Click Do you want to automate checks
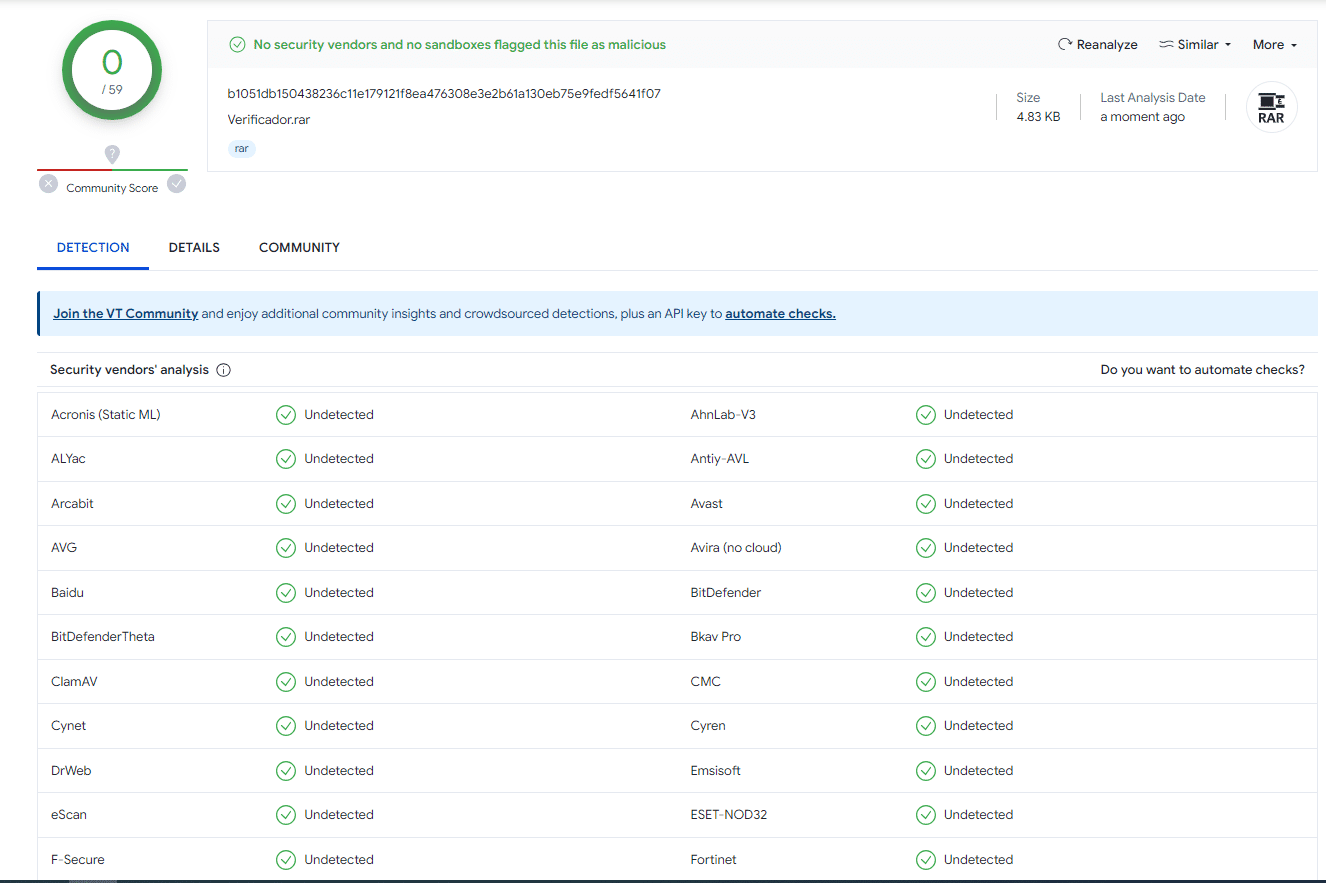The image size is (1326, 883). (x=1202, y=370)
